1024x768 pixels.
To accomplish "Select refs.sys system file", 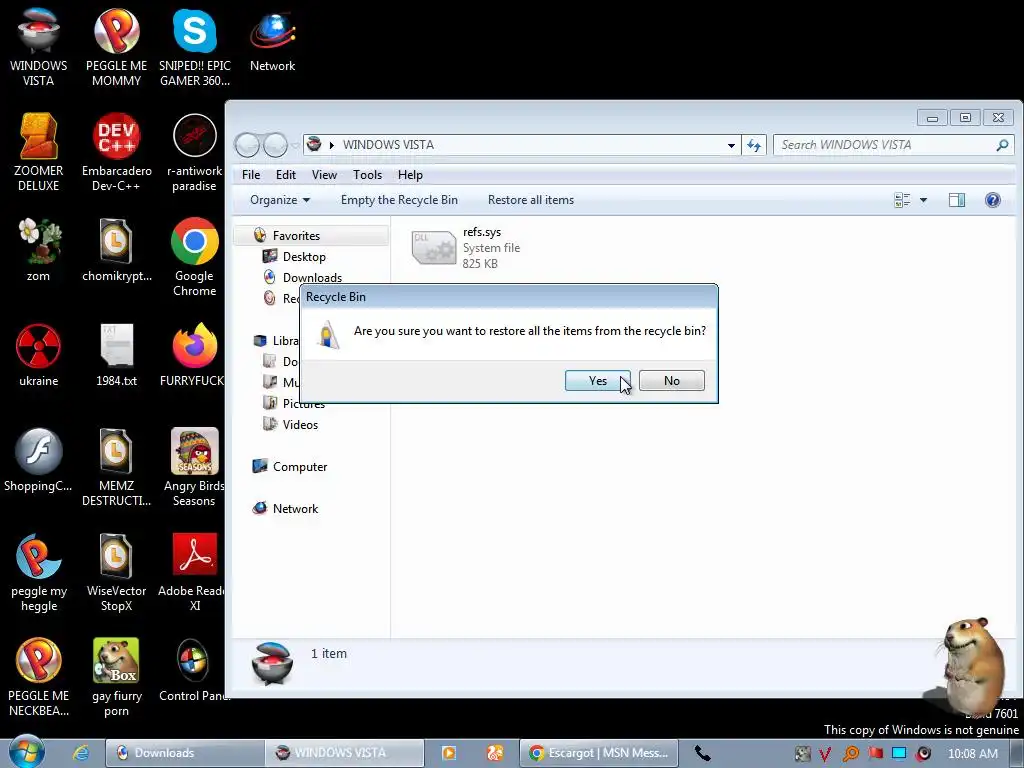I will pos(468,248).
